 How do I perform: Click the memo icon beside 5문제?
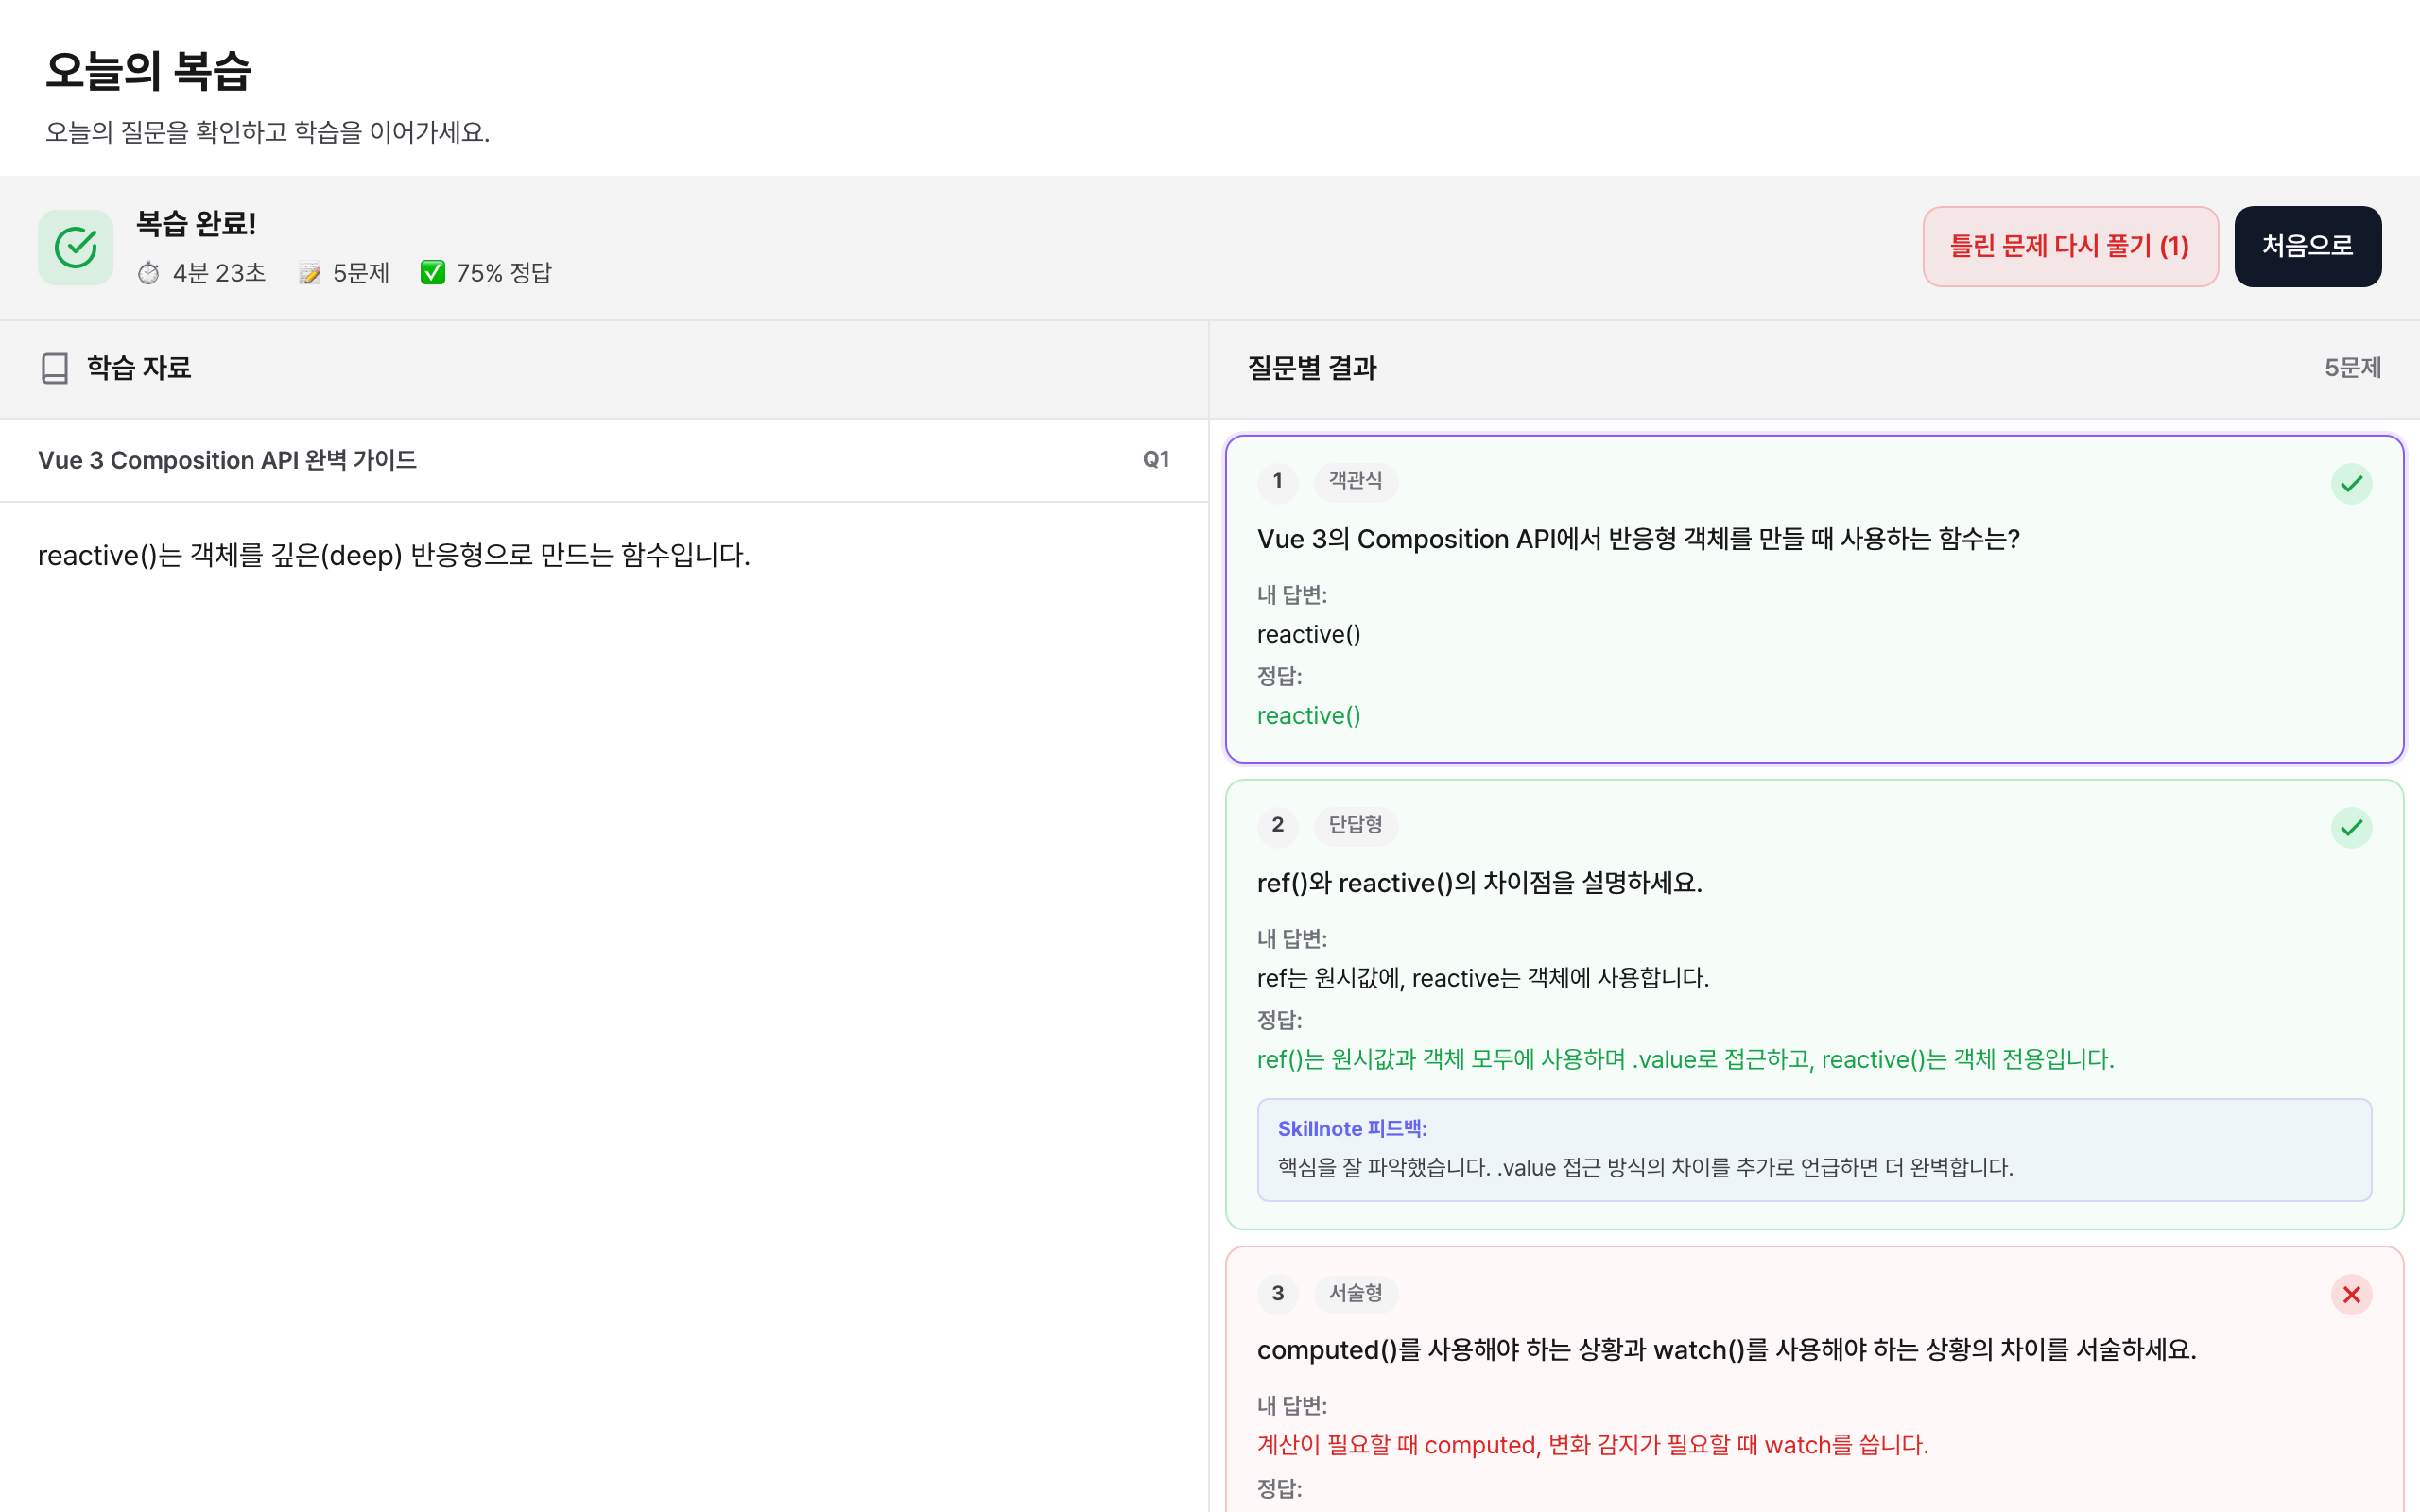310,272
